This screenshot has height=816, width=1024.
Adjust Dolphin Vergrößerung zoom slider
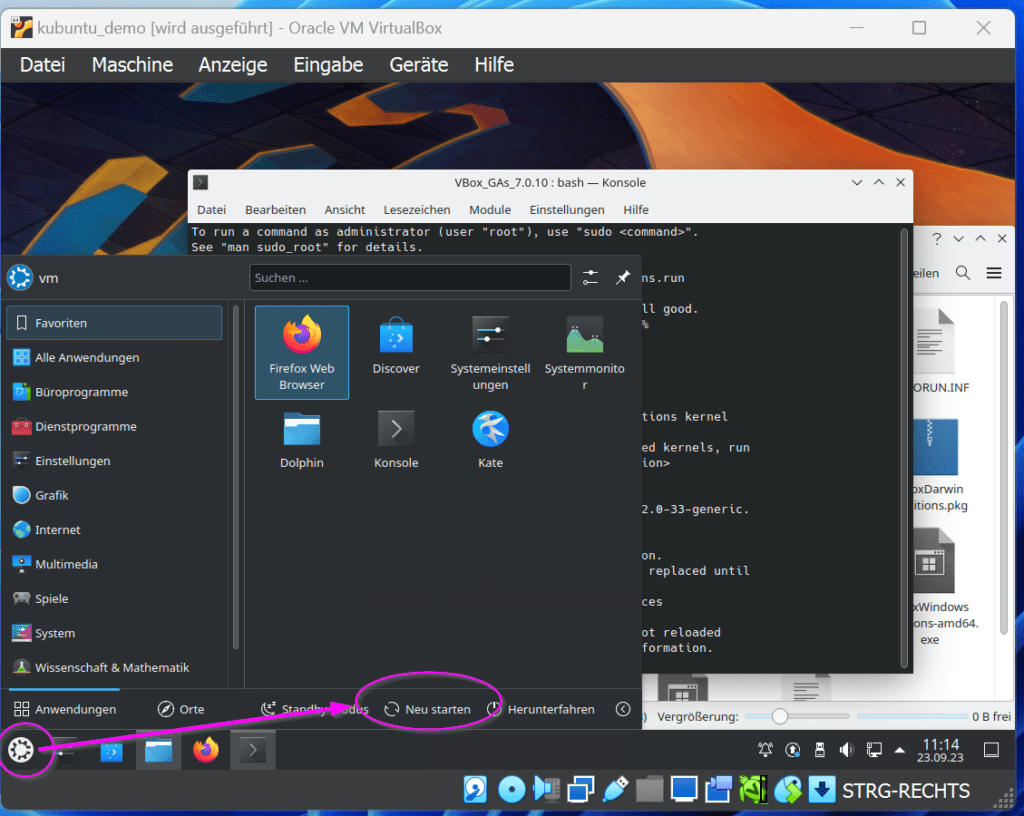(x=797, y=716)
